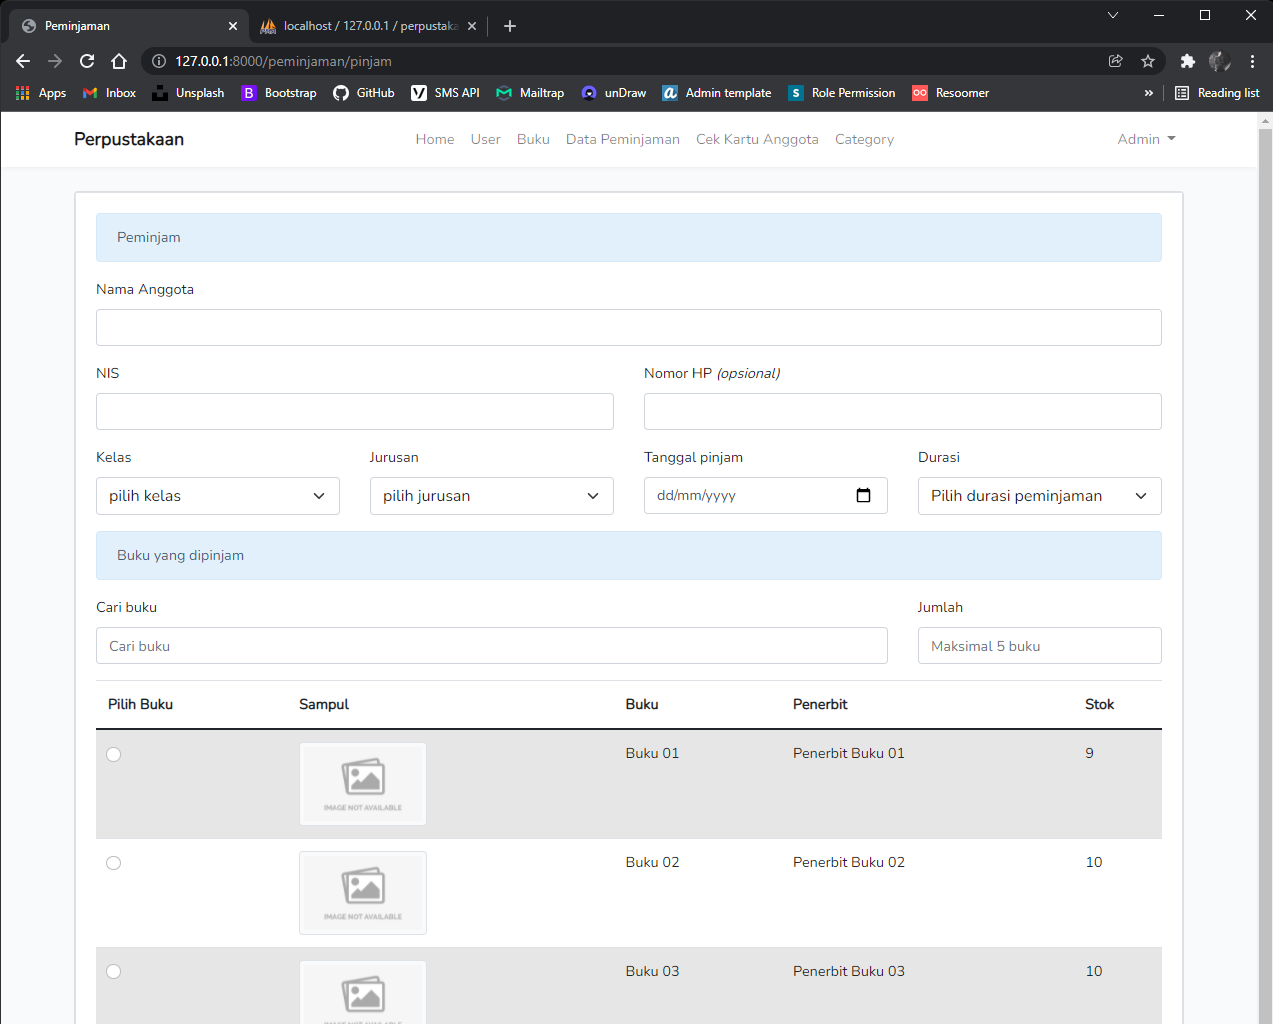Click the Nama Anggota input field
This screenshot has width=1273, height=1024.
pos(628,327)
